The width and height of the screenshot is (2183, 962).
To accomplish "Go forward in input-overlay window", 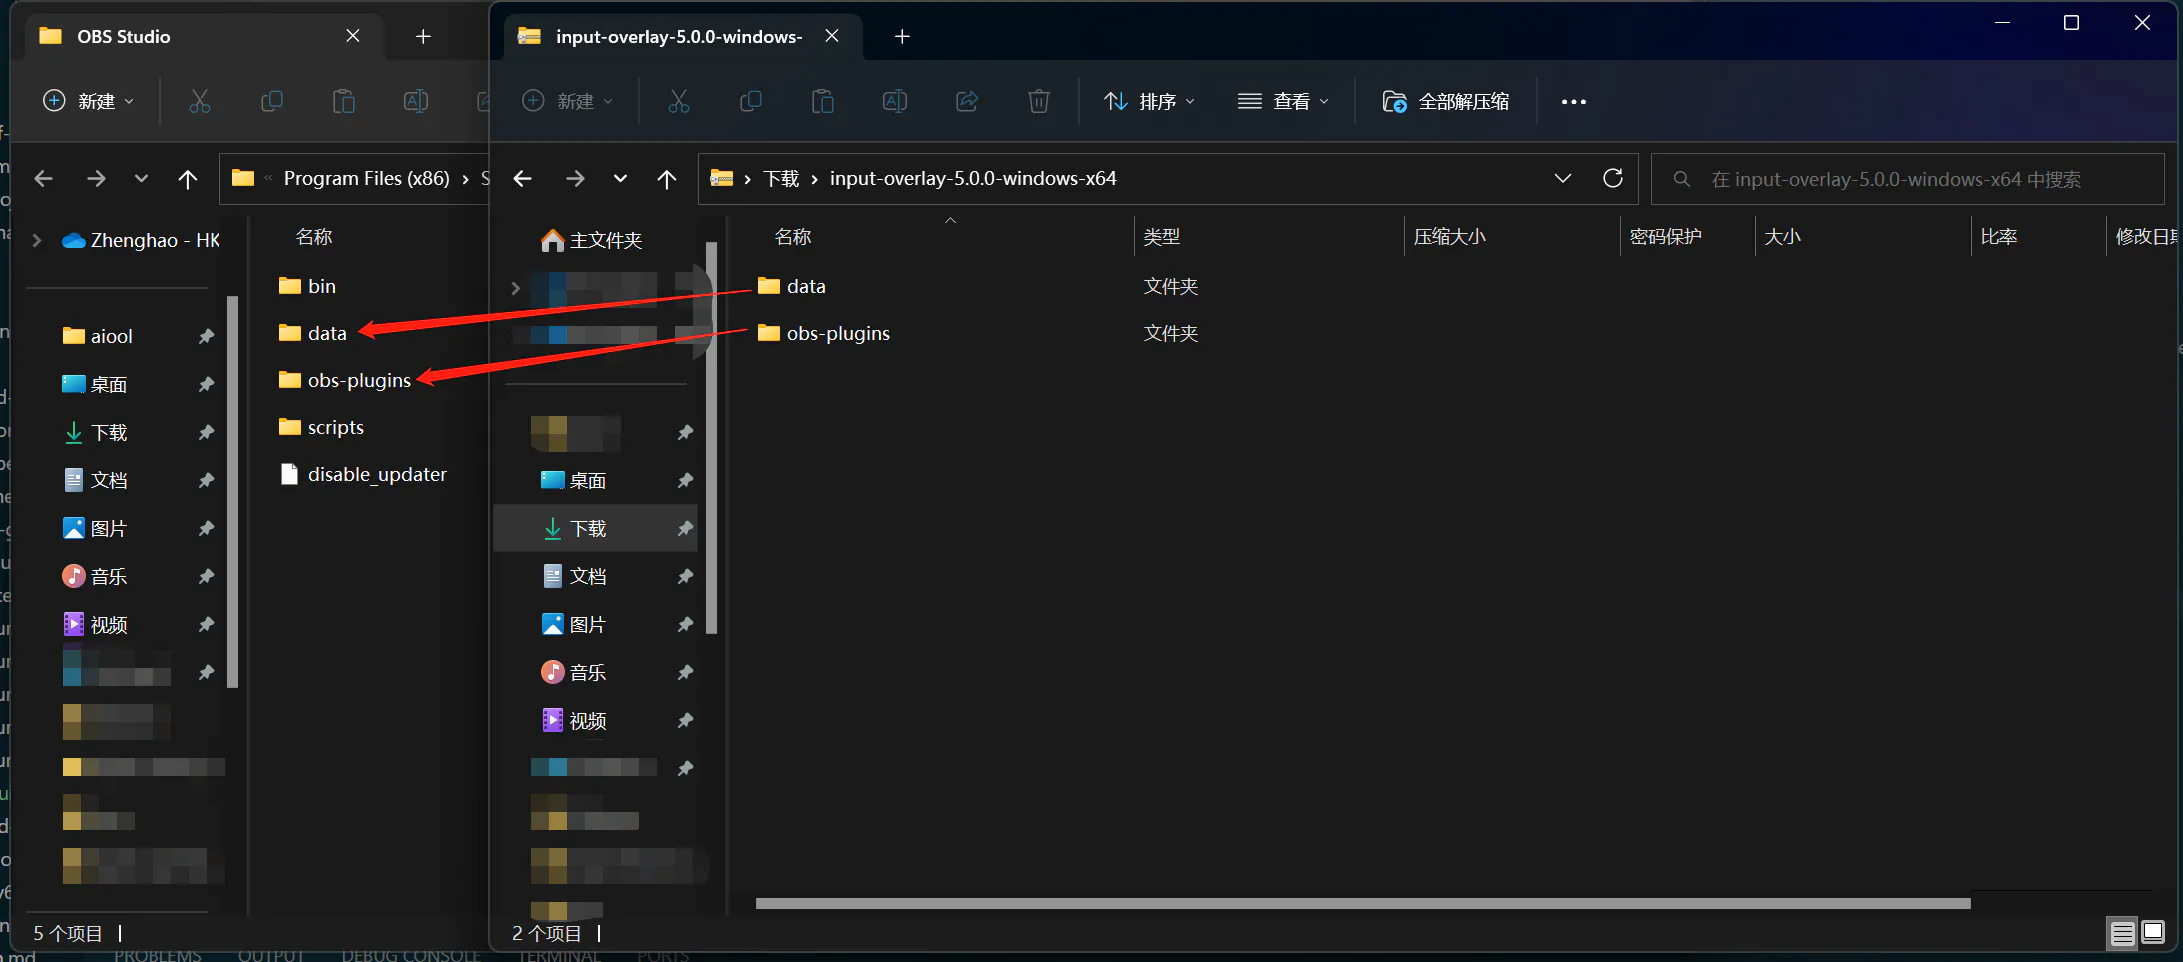I will pyautogui.click(x=575, y=179).
